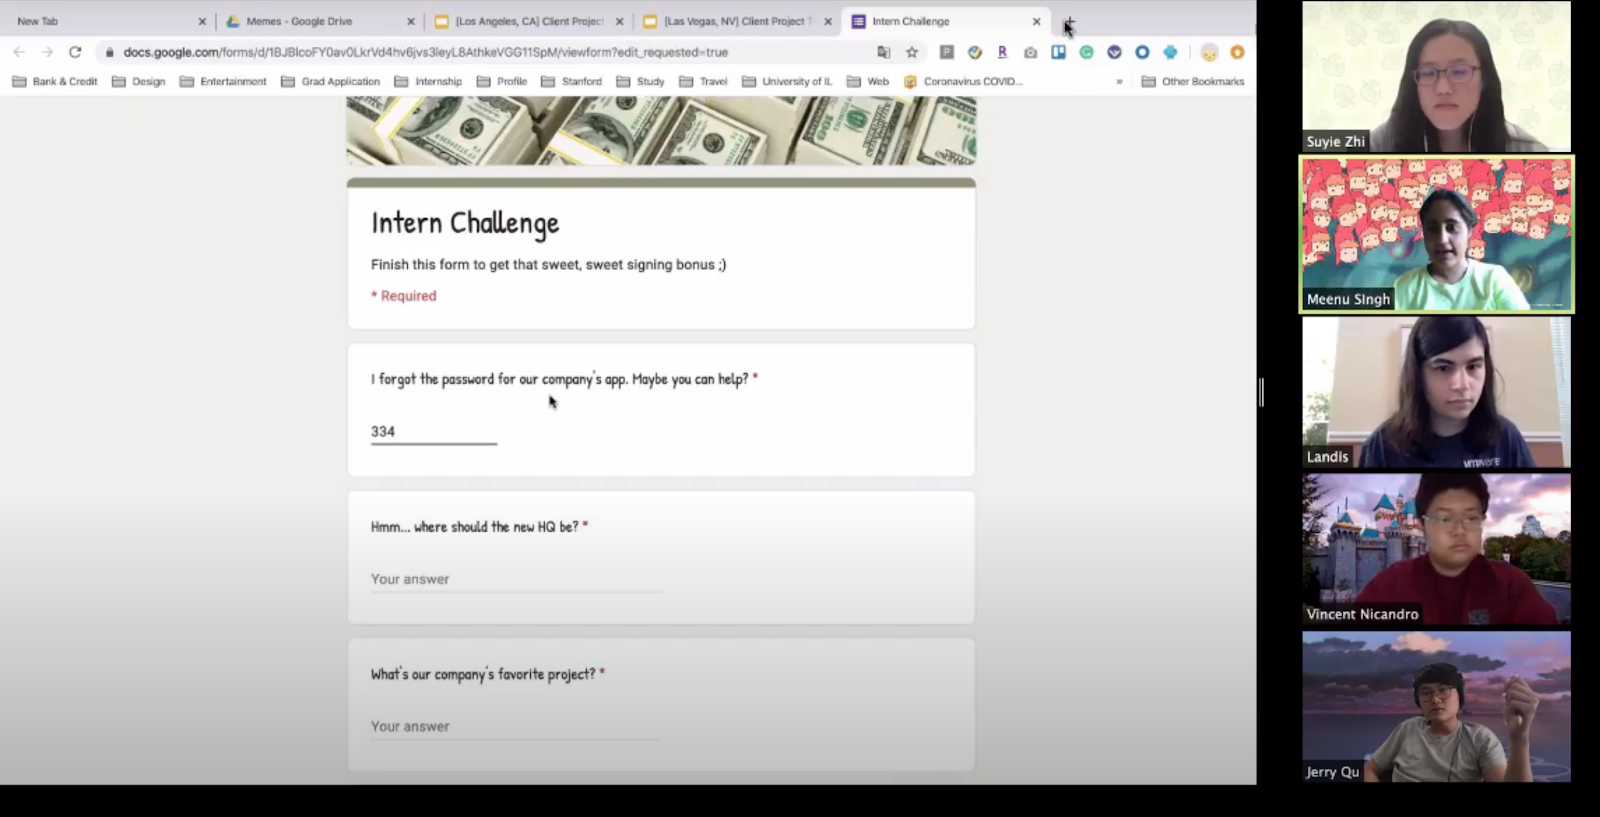This screenshot has width=1600, height=817.
Task: Open the Stanford bookmark folder
Action: 571,82
